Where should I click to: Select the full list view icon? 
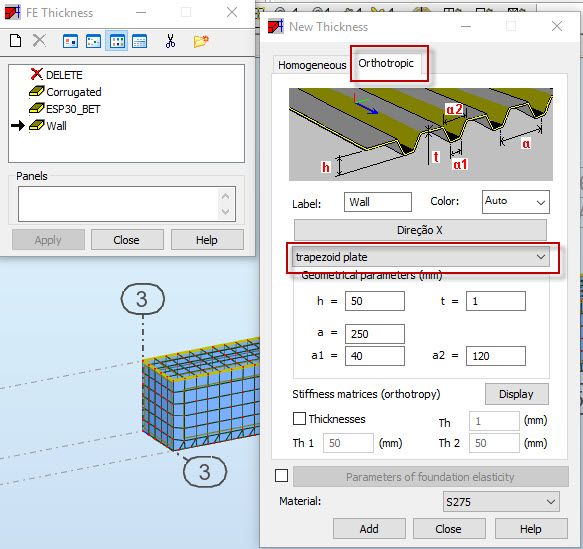pos(140,41)
